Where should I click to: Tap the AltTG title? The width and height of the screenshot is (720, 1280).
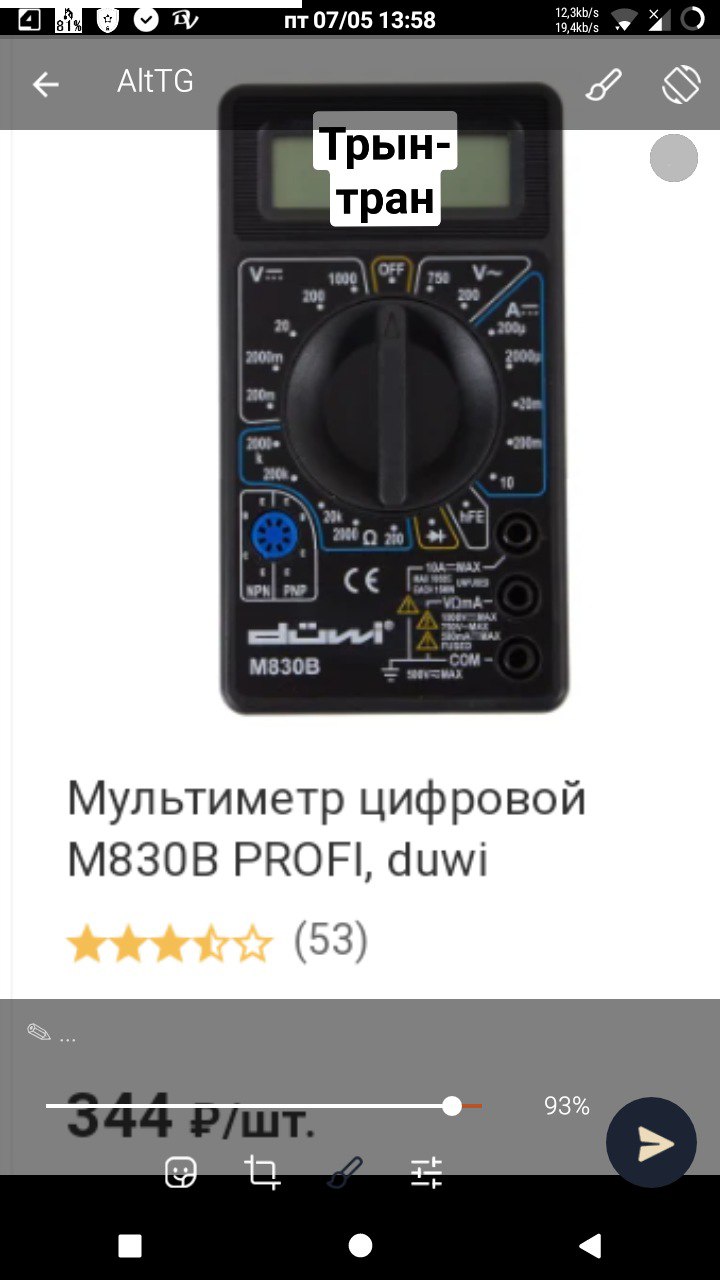point(155,82)
